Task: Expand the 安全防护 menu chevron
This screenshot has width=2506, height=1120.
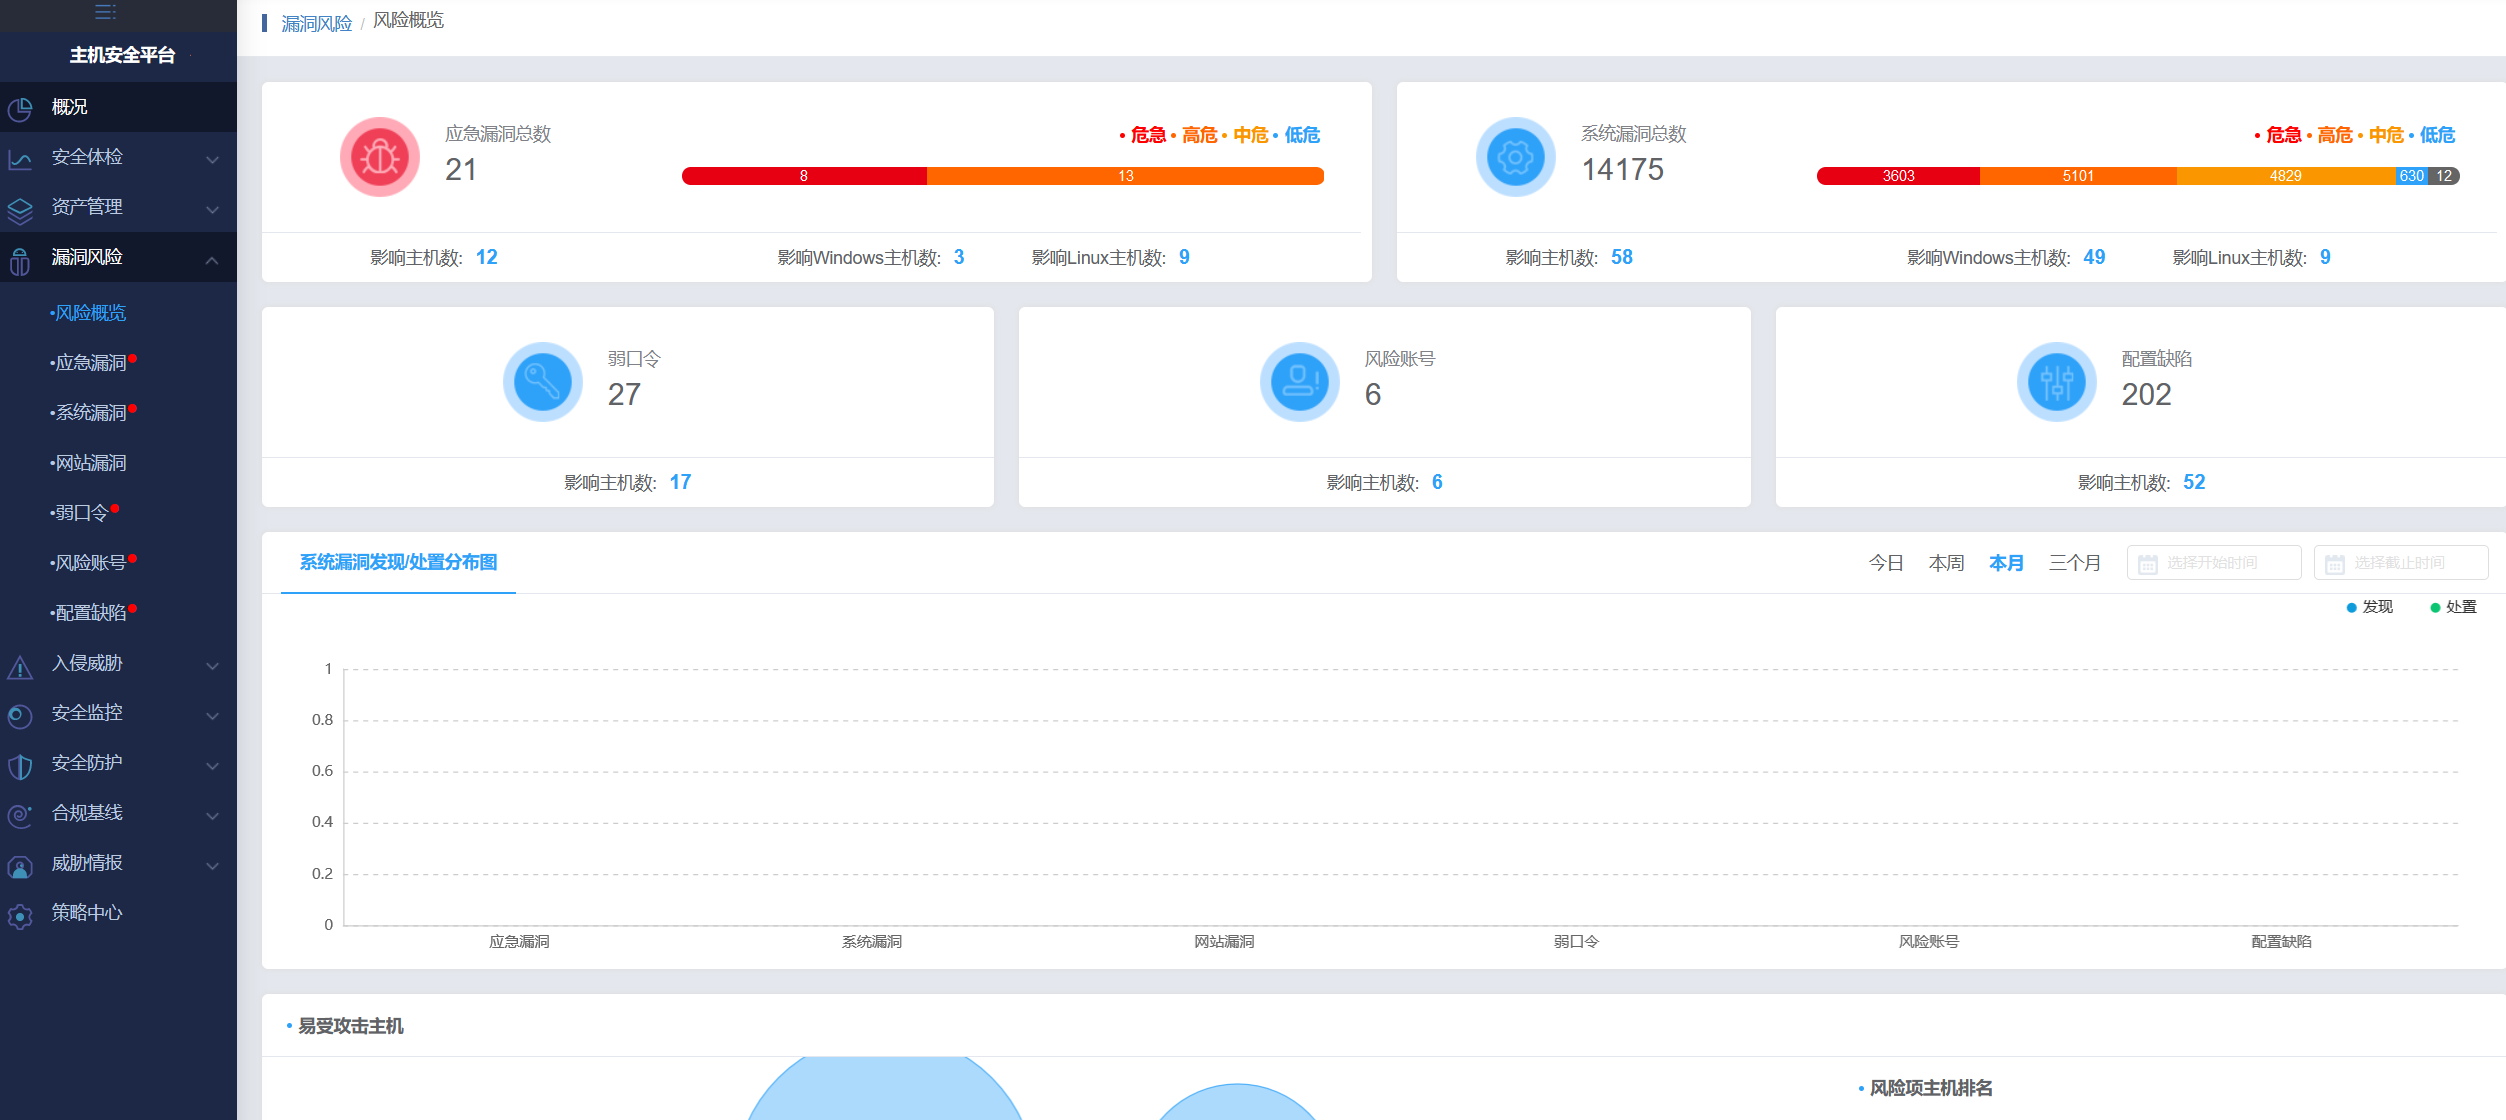Action: click(212, 765)
